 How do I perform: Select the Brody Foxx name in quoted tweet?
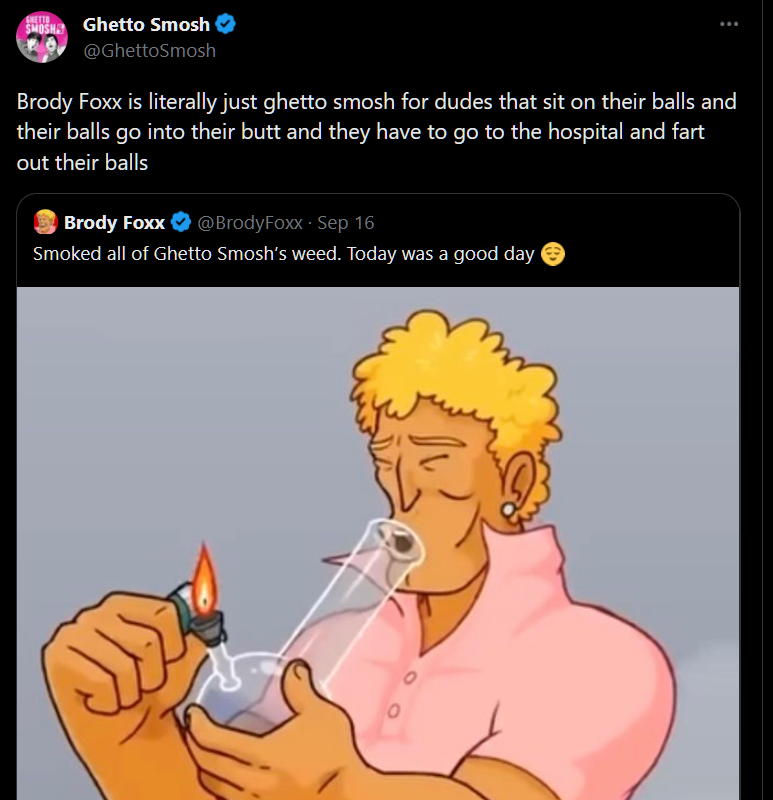(114, 222)
